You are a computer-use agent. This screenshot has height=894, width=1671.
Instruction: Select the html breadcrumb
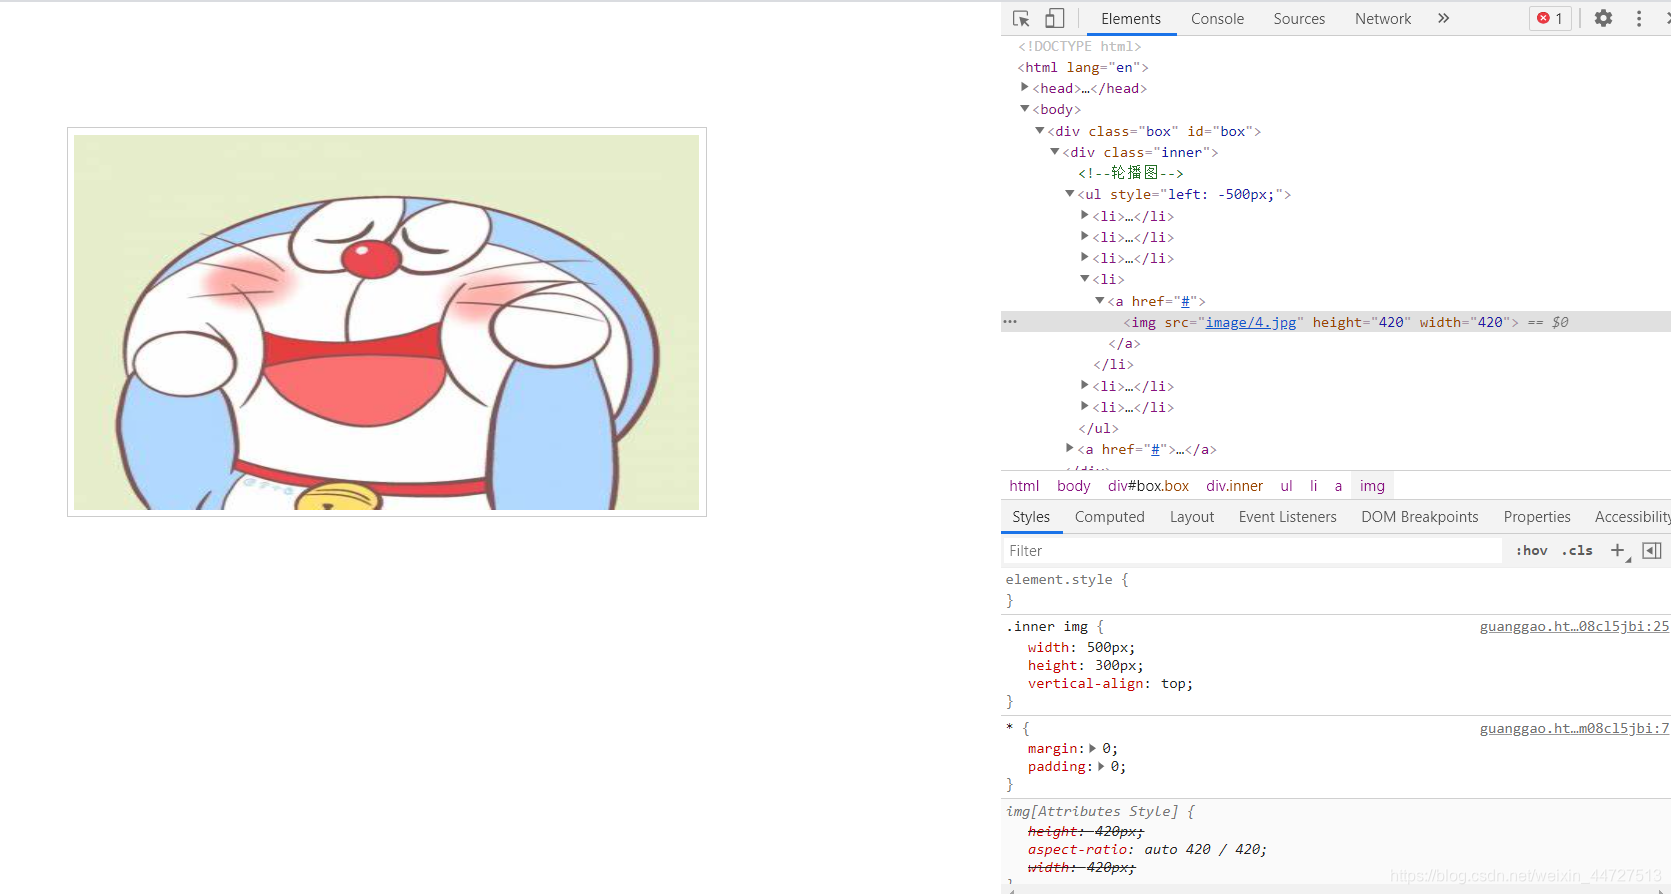(x=1024, y=486)
